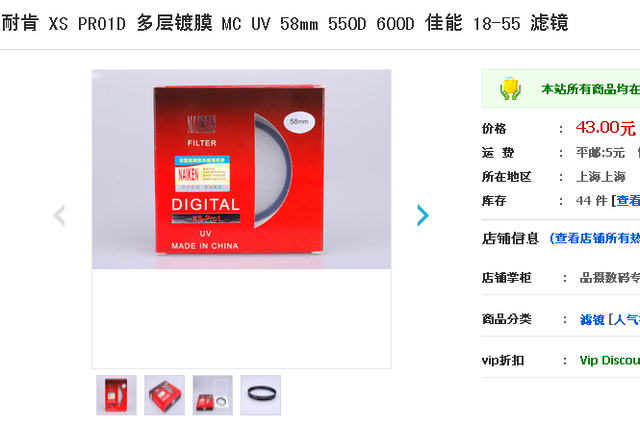Open the 查看 link next to stock count

628,200
